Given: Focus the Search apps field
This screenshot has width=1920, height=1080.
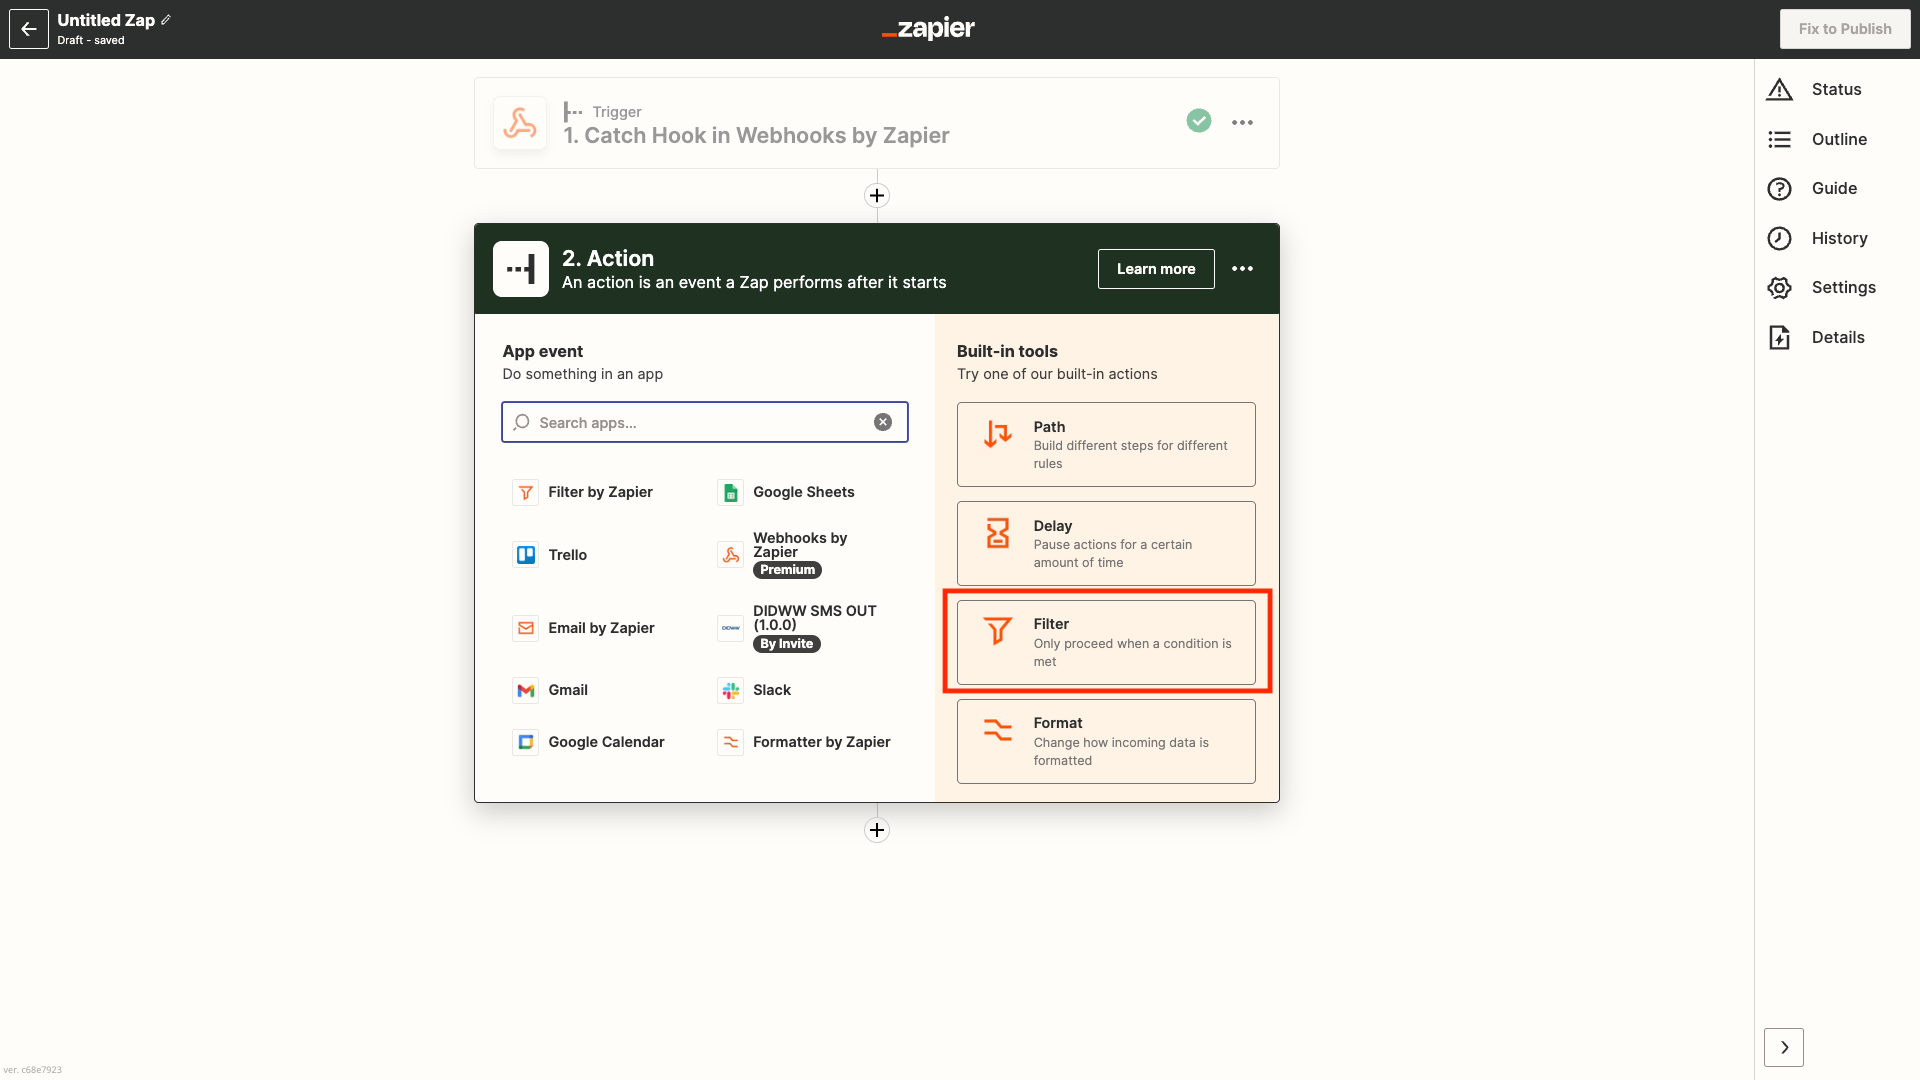Looking at the screenshot, I should click(x=705, y=422).
